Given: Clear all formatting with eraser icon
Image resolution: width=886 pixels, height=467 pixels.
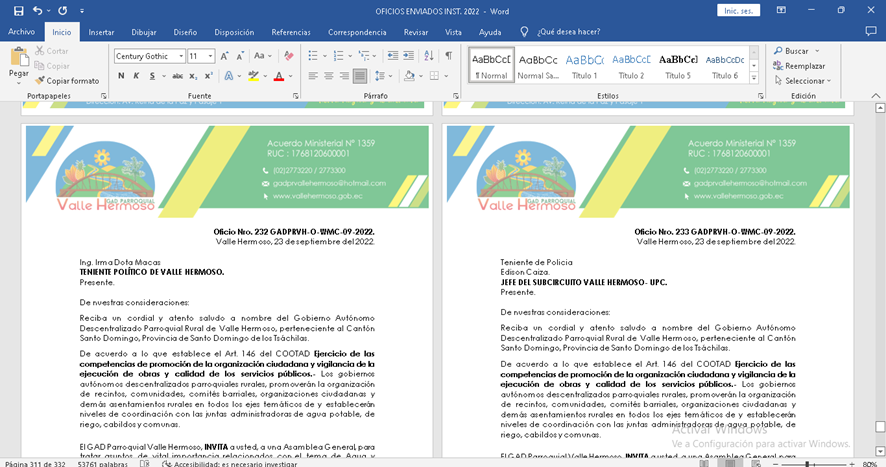Looking at the screenshot, I should (x=289, y=56).
